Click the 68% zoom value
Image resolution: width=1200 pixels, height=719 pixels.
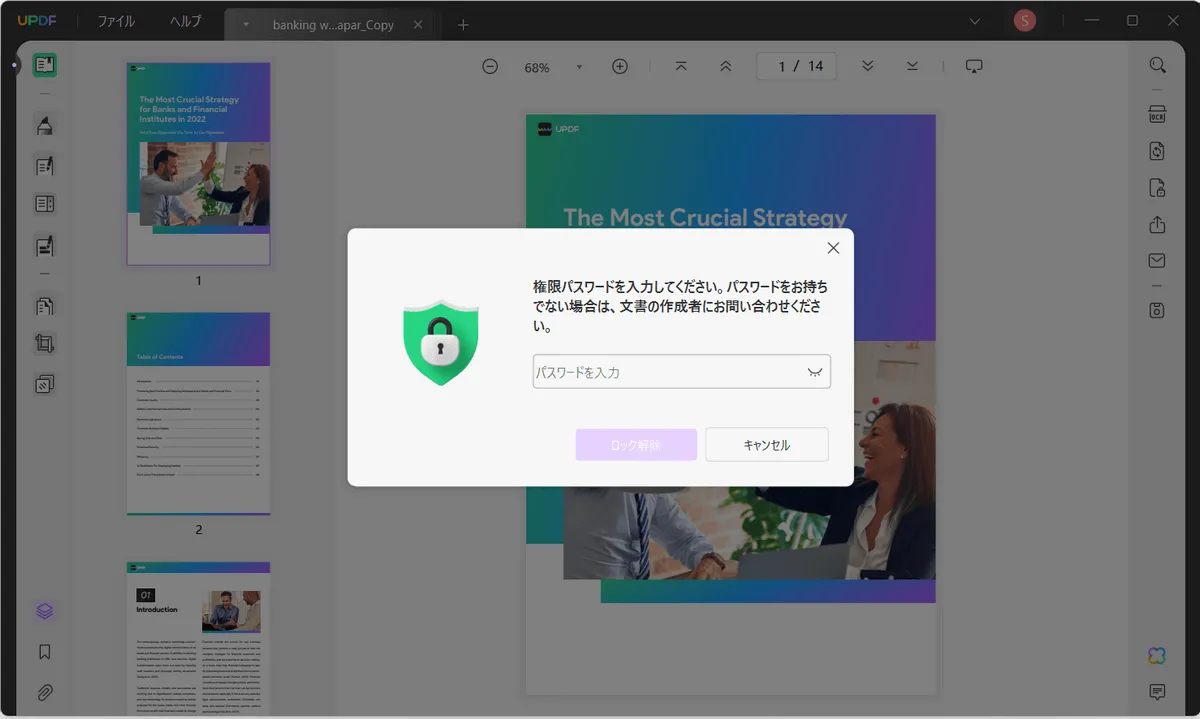click(537, 67)
